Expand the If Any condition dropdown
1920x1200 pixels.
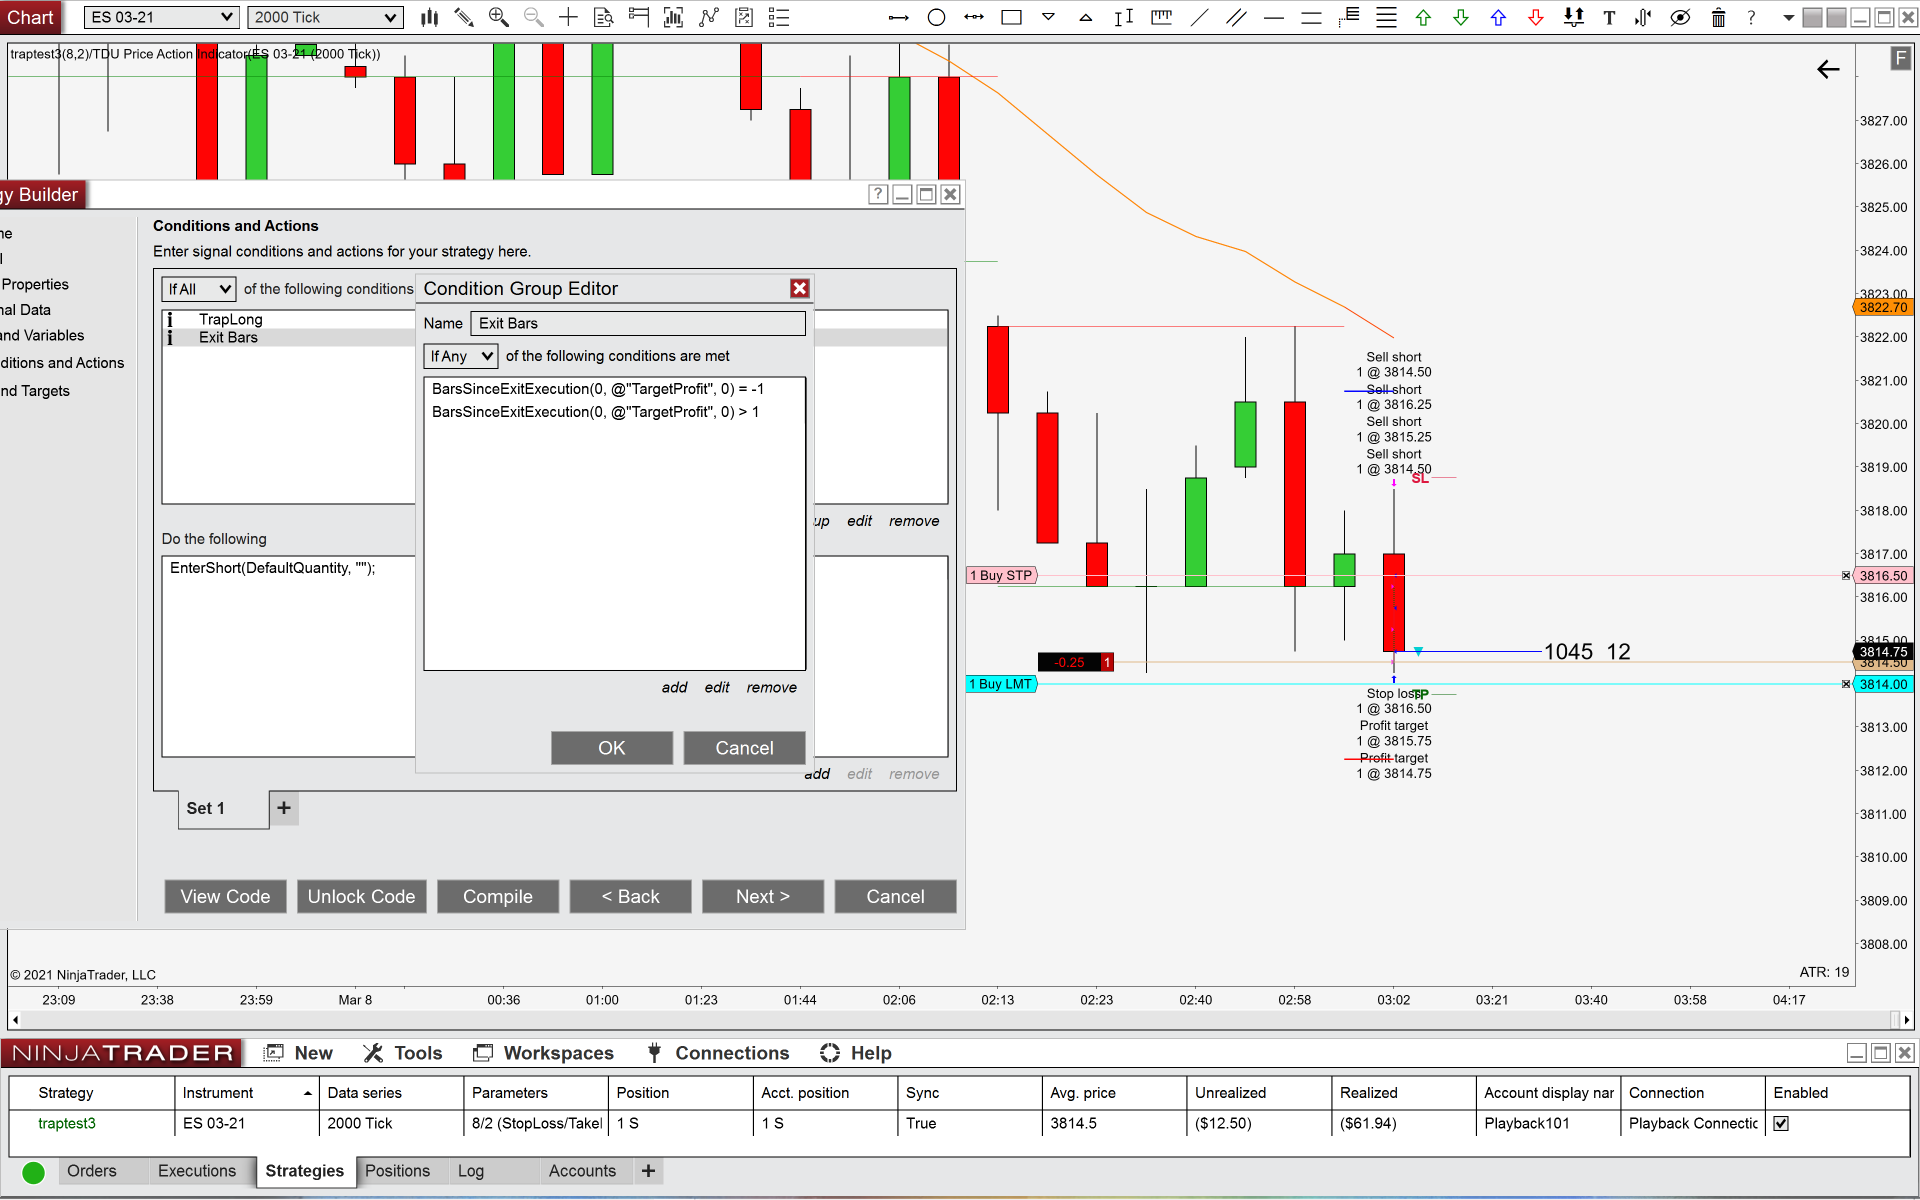[460, 356]
